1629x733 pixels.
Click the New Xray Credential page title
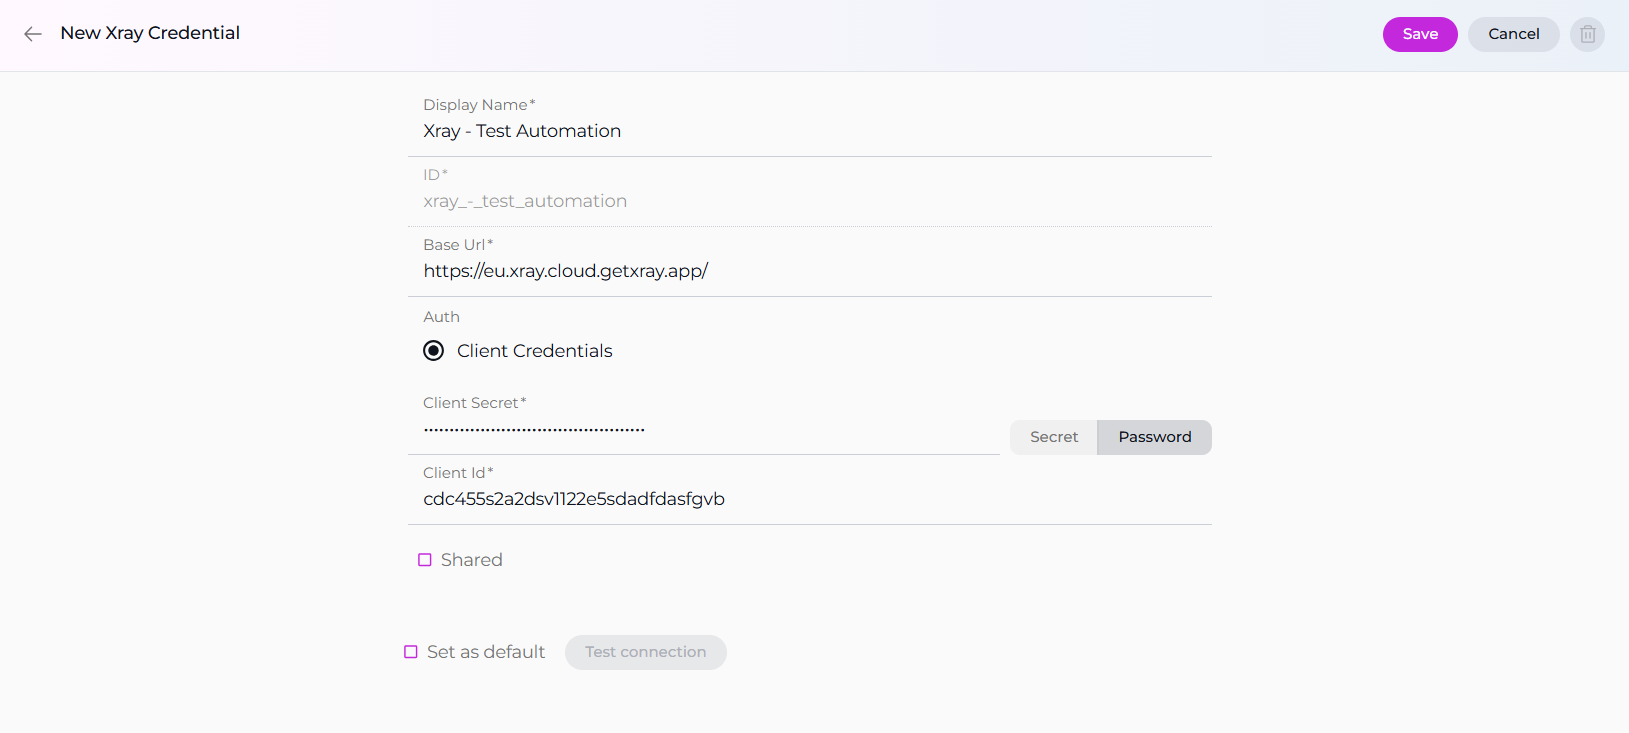tap(150, 33)
